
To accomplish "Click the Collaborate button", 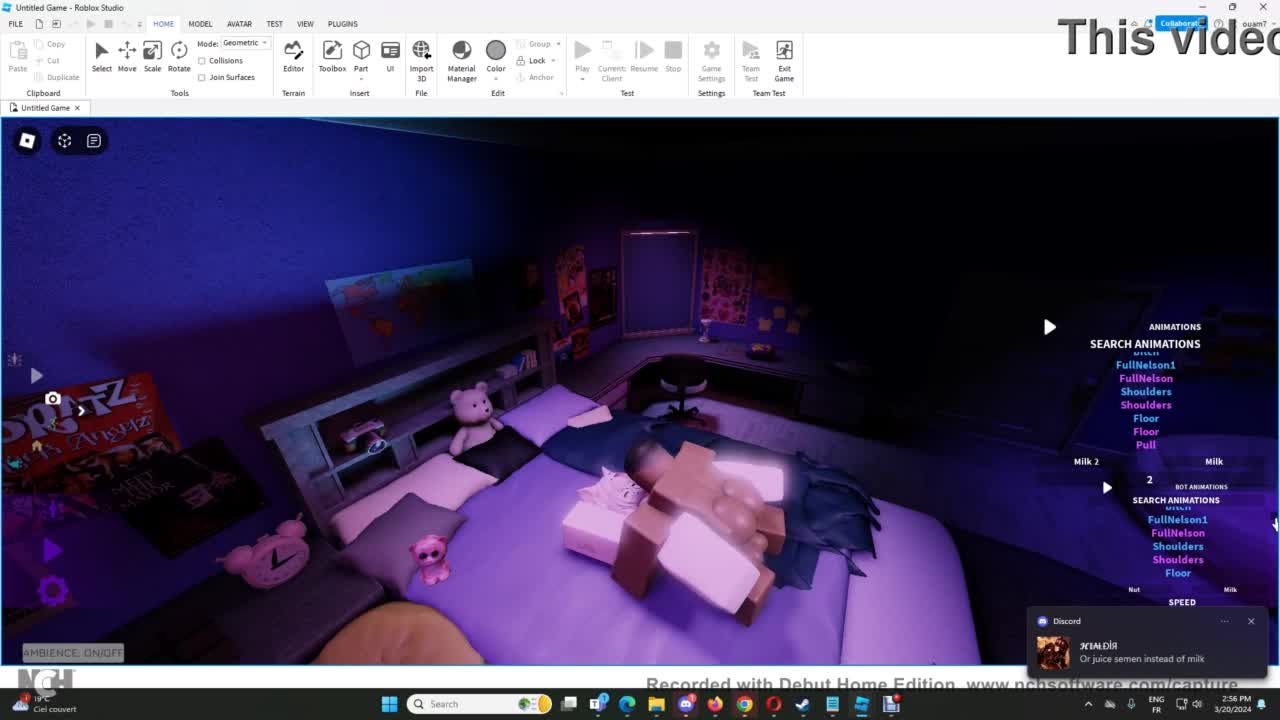I will (1179, 23).
